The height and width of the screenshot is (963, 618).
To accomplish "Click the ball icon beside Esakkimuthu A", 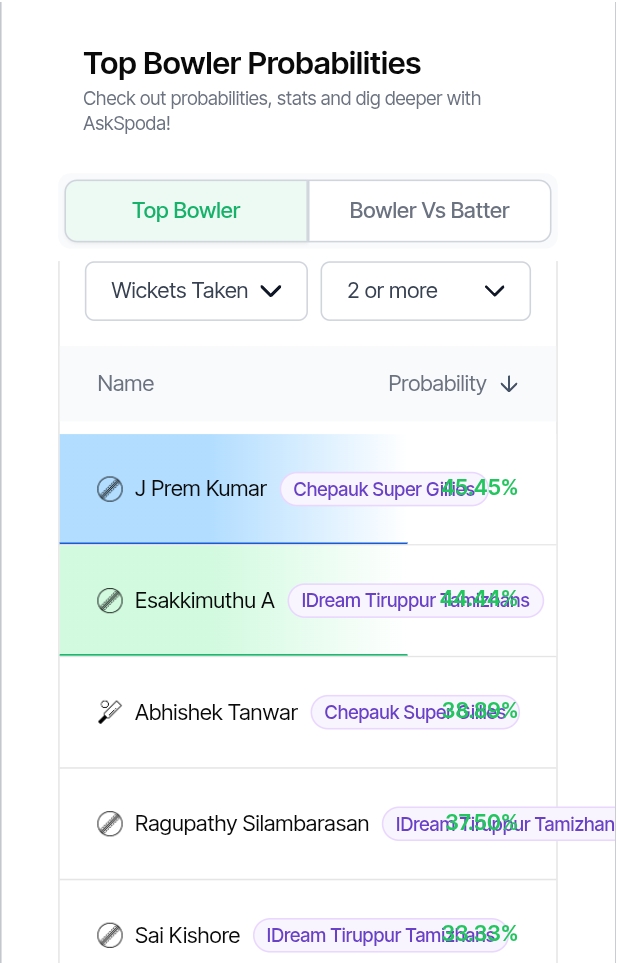I will pos(110,601).
